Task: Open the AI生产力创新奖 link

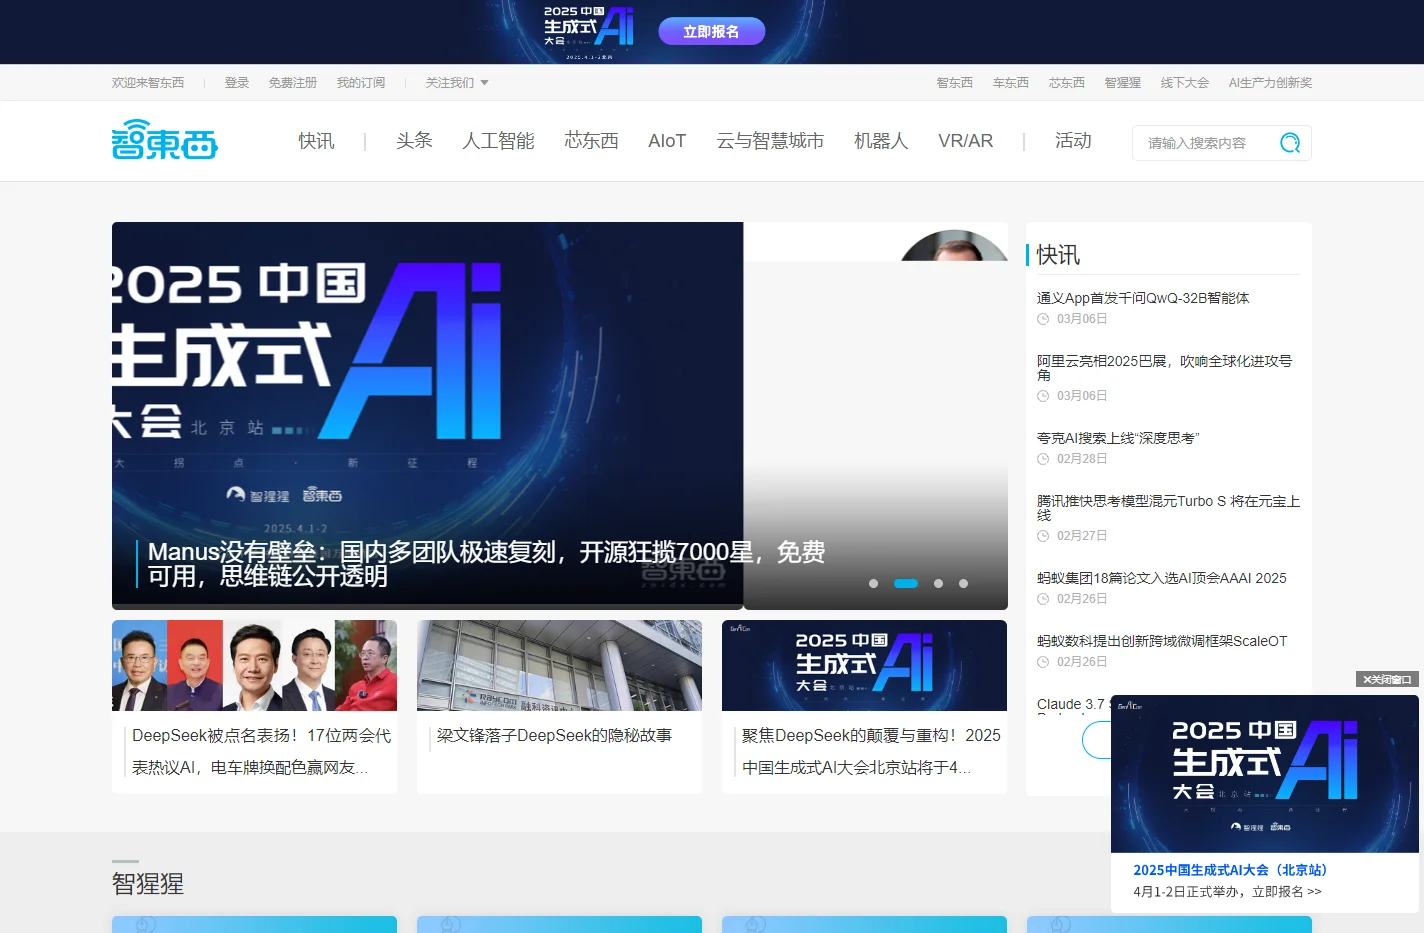Action: click(x=1270, y=83)
